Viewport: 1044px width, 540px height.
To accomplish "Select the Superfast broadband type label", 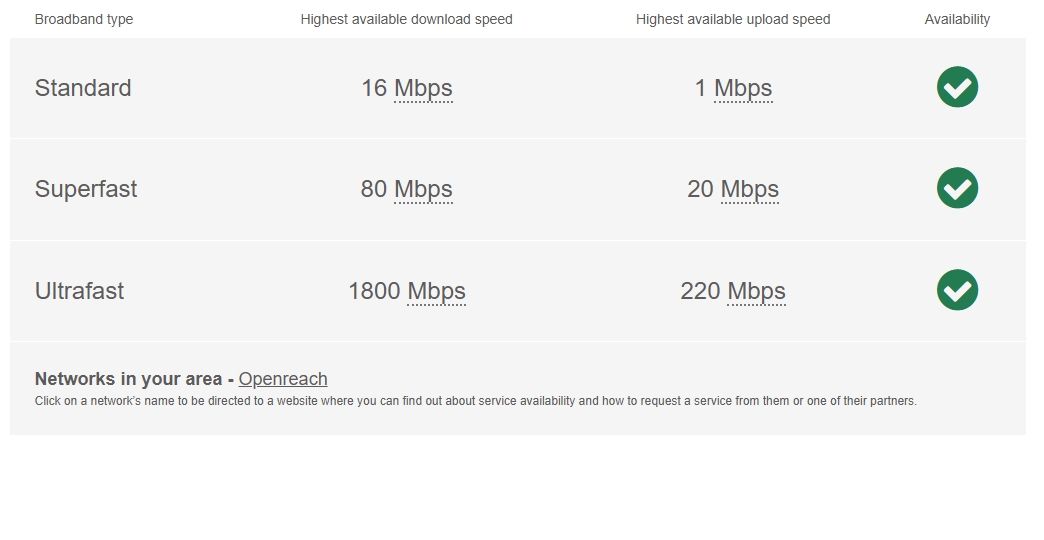I will tap(86, 190).
